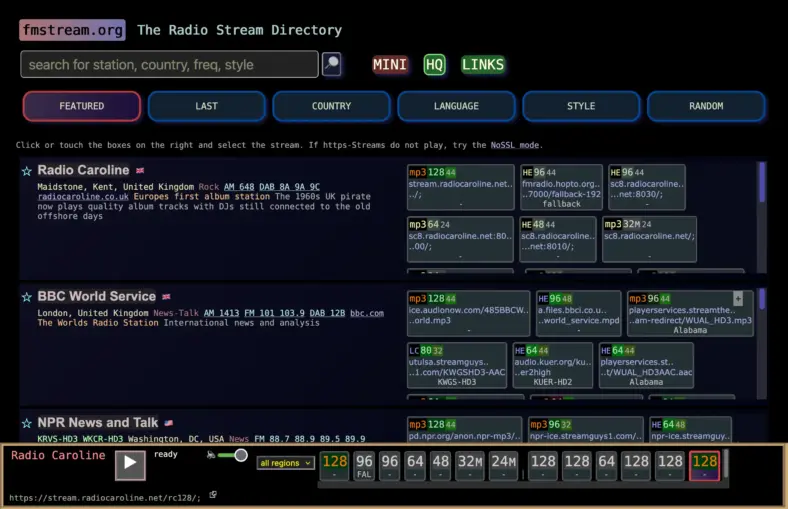This screenshot has width=788, height=509.
Task: Select the pd.npr.org mp3 128 stream
Action: coord(464,430)
